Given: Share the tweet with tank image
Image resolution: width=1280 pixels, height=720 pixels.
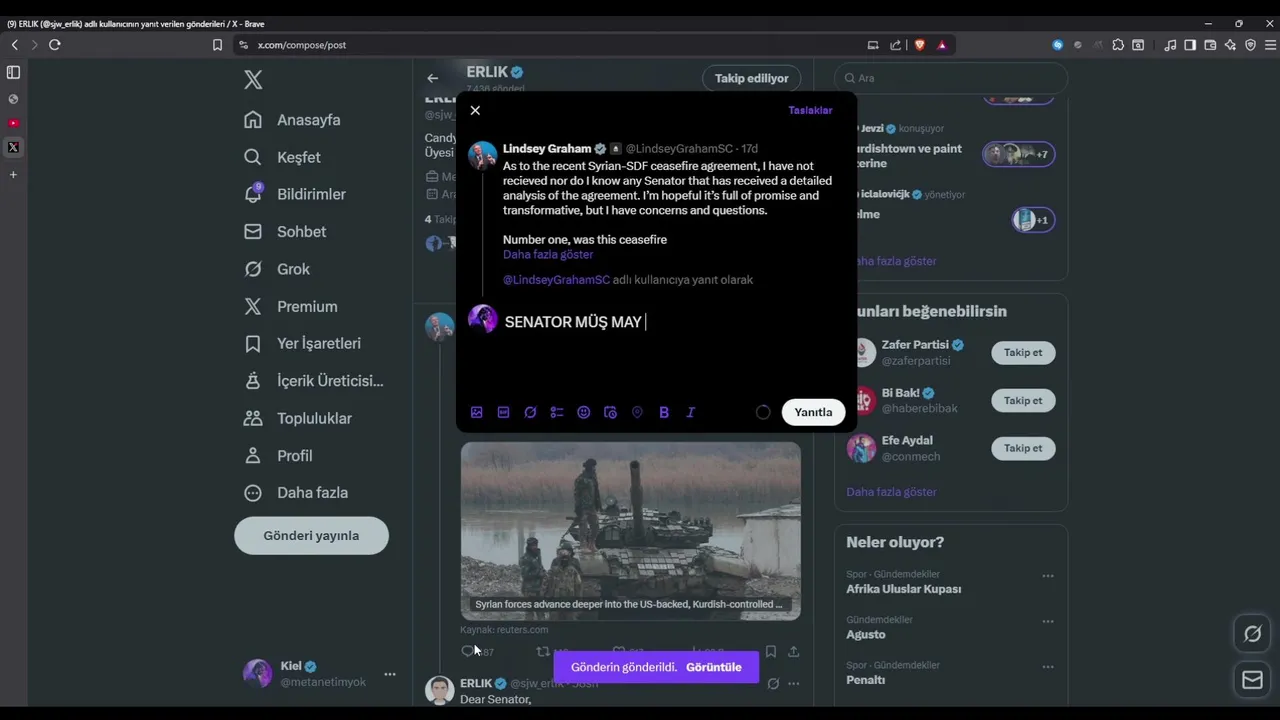Looking at the screenshot, I should (x=794, y=651).
